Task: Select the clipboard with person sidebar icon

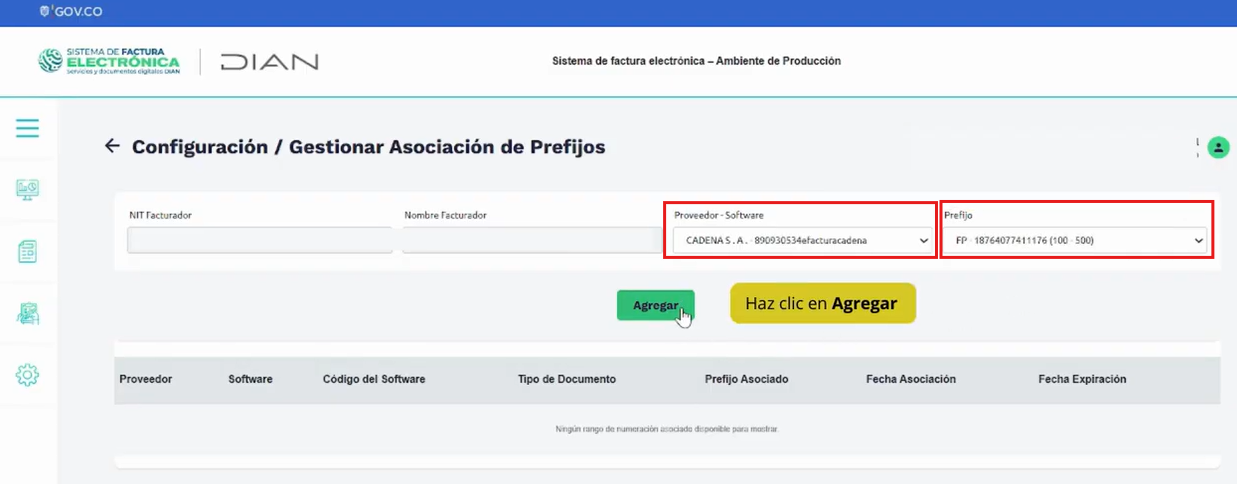Action: click(27, 313)
